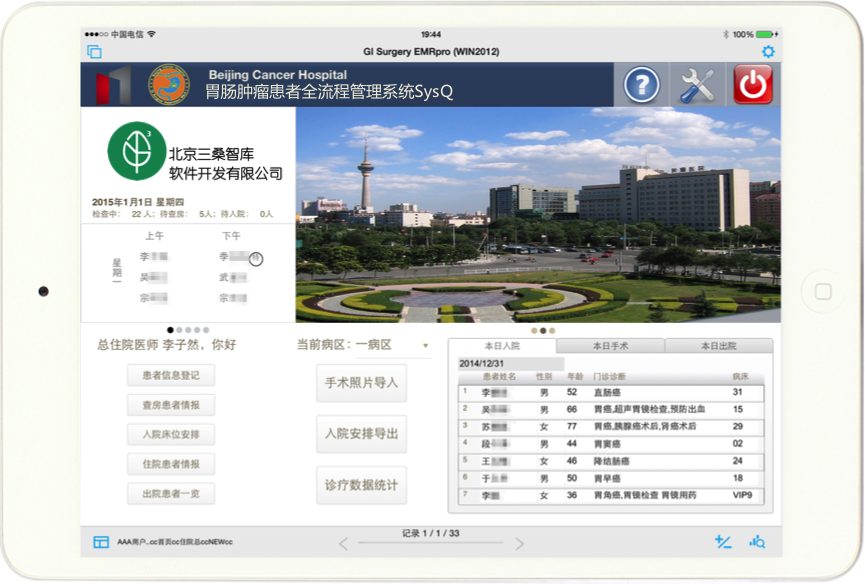Screen dimensions: 865x584
Task: Click the Beijing Cancer Hospital round emblem
Action: pyautogui.click(x=168, y=86)
